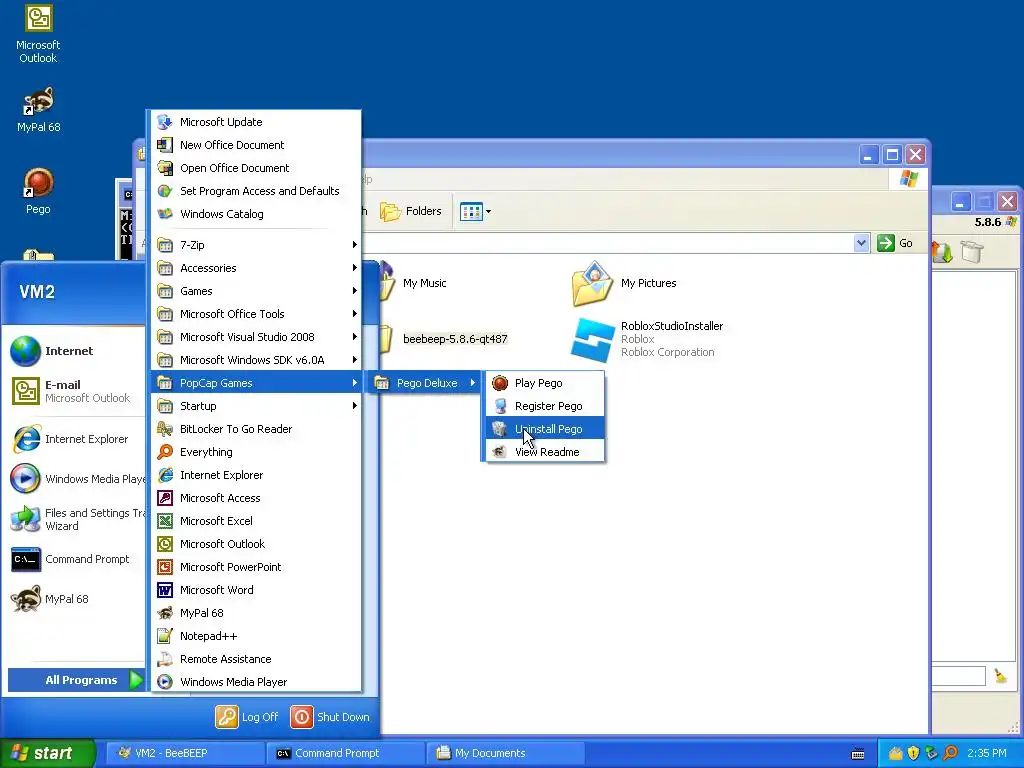Launch Microsoft PowerPoint
Image resolution: width=1024 pixels, height=768 pixels.
point(256,567)
